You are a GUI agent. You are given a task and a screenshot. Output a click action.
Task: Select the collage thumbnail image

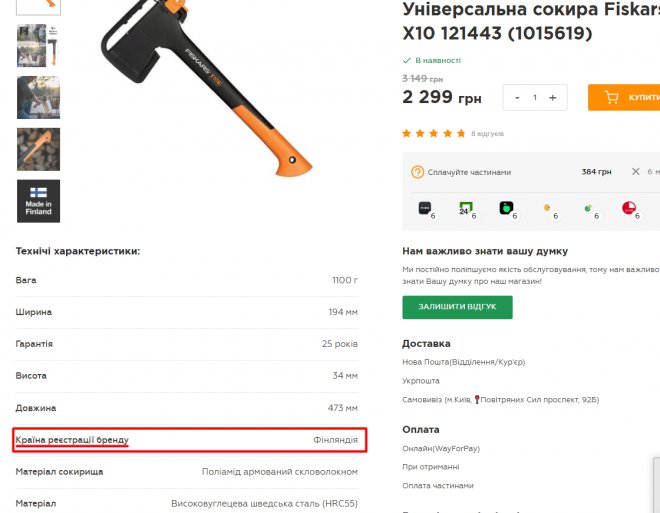coord(38,45)
